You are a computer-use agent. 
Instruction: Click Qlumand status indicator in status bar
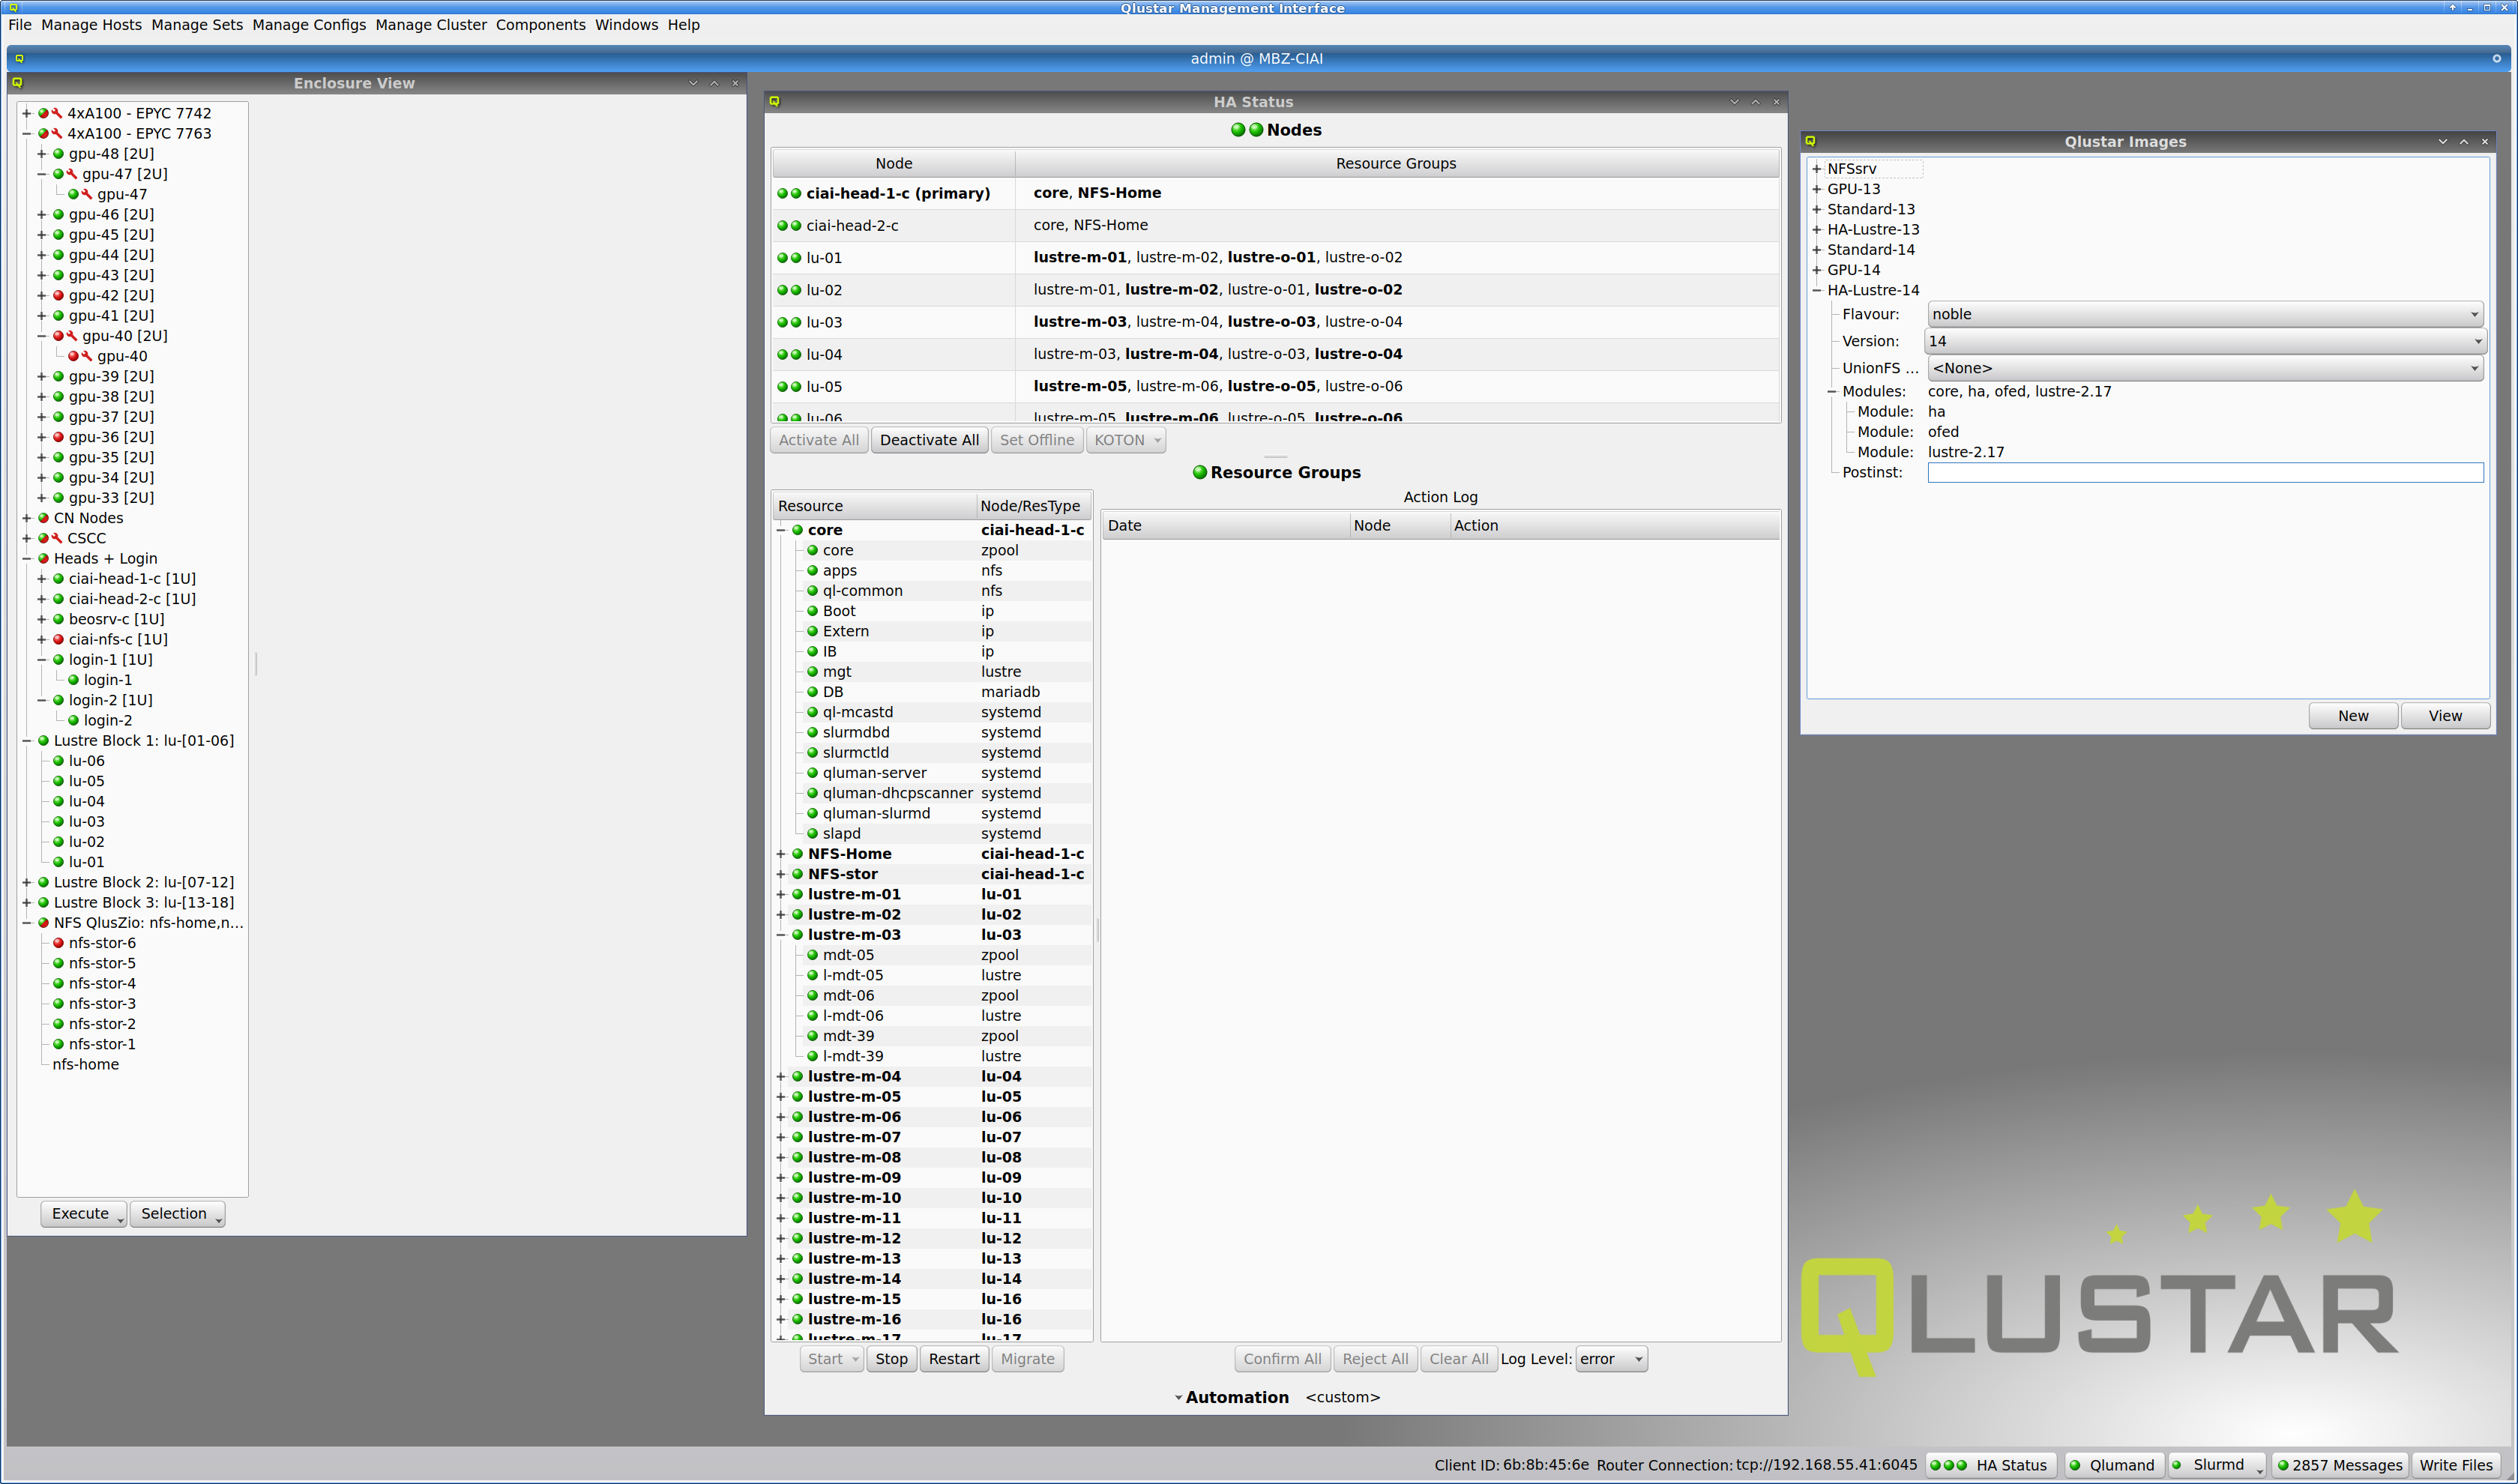tap(2113, 1465)
